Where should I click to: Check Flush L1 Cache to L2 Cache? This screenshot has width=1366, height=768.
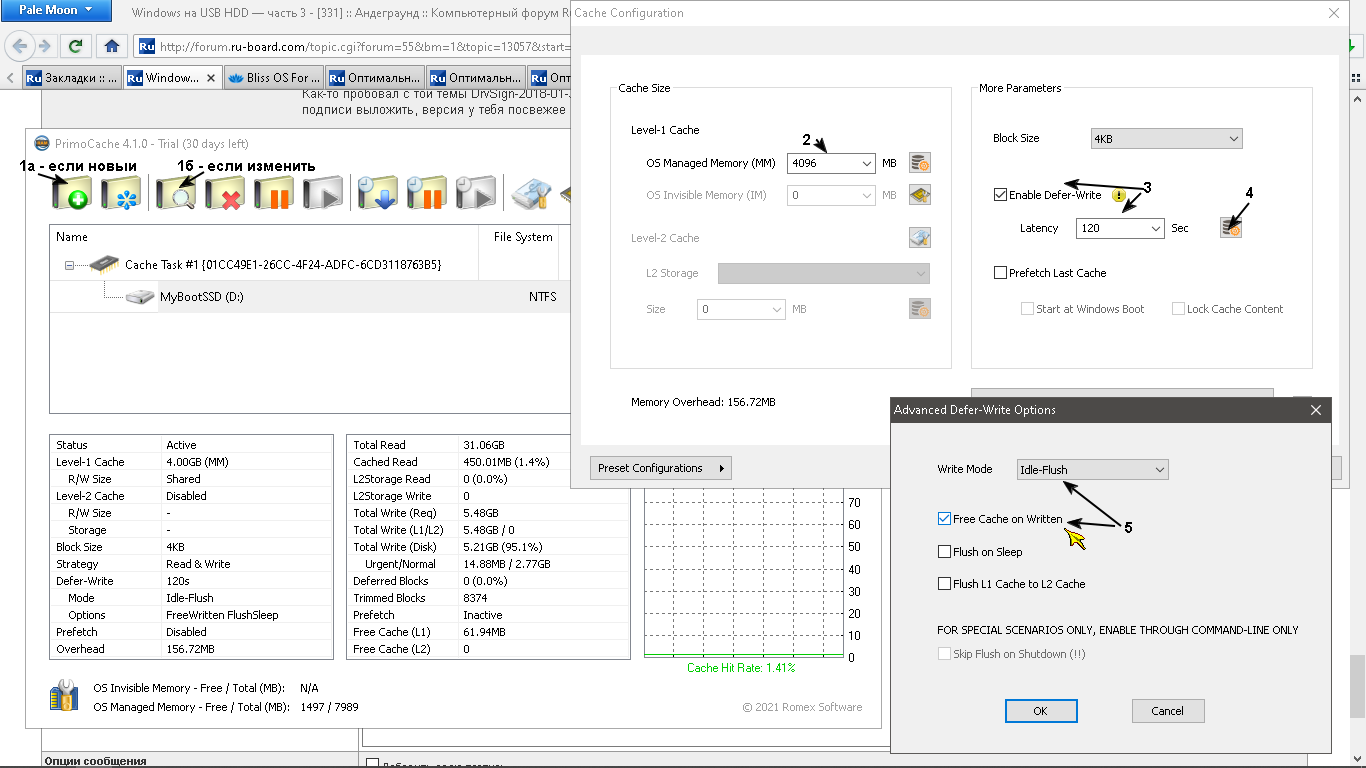click(944, 584)
